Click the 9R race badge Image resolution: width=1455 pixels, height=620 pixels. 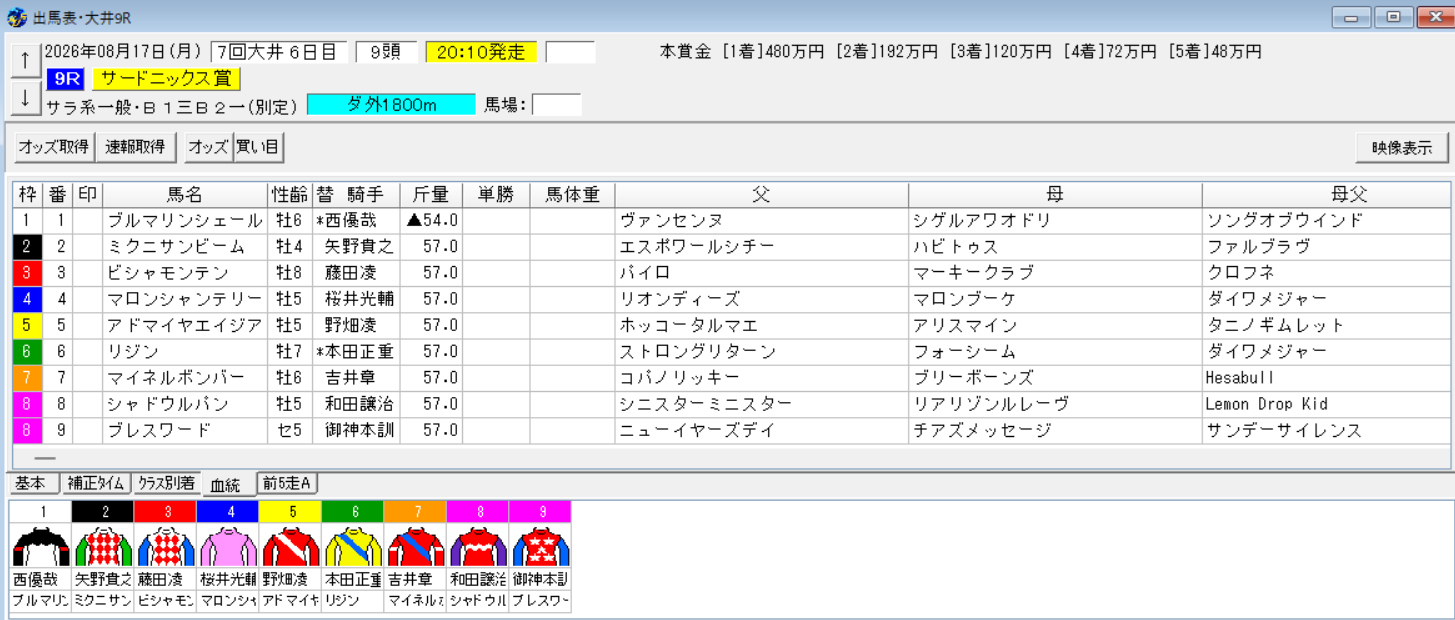(67, 79)
